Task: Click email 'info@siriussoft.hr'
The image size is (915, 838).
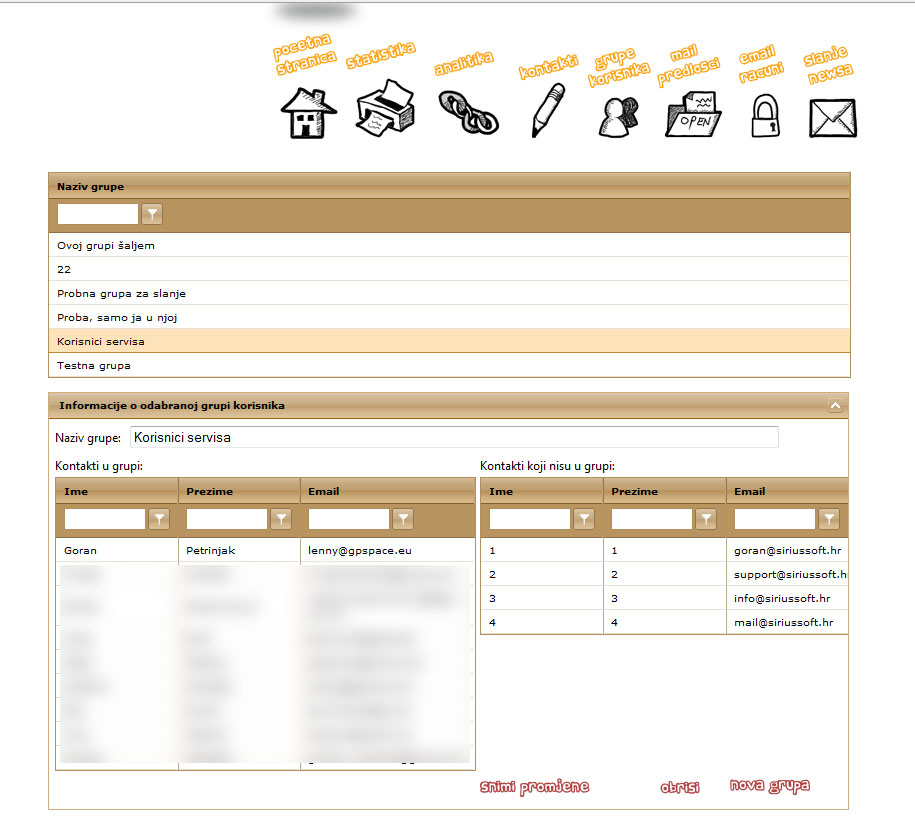Action: (x=782, y=598)
